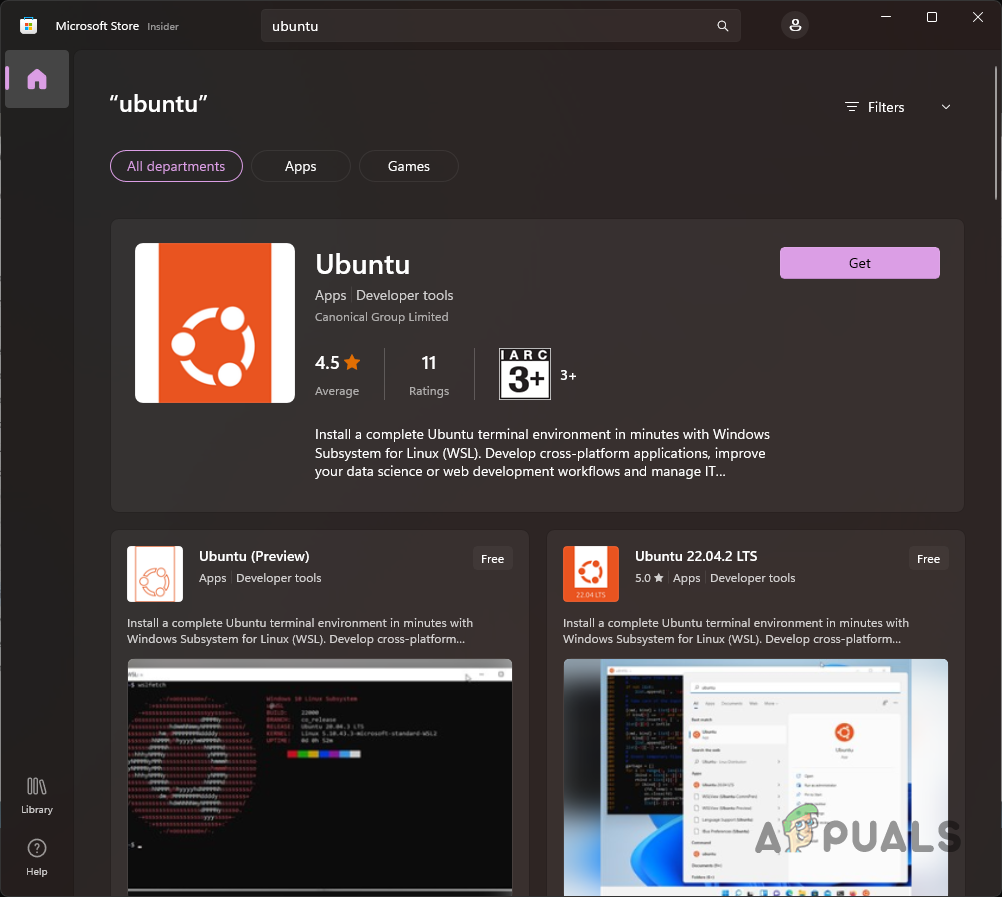Open Help from the sidebar
The image size is (1002, 897).
point(36,857)
